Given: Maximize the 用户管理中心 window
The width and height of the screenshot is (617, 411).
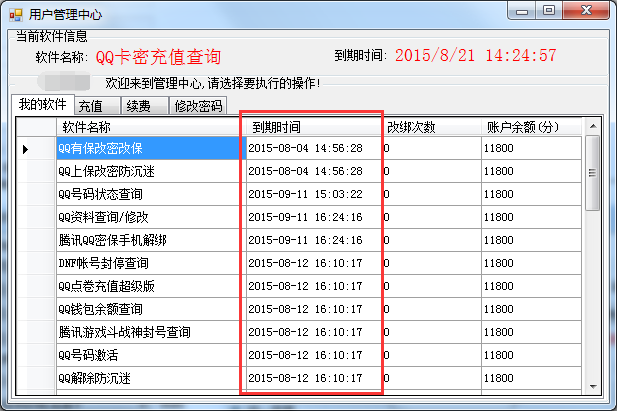Looking at the screenshot, I should click(549, 11).
